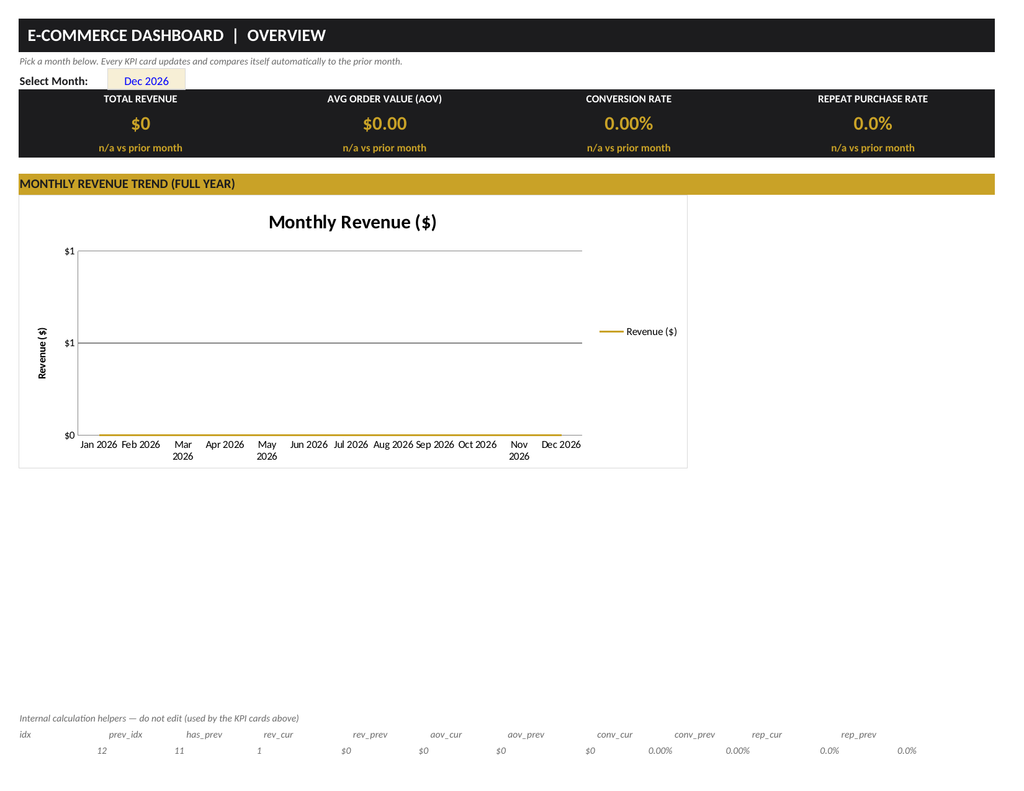Click 'n/a vs prior month' under the AOV card
Image resolution: width=1024 pixels, height=791 pixels.
[x=385, y=148]
